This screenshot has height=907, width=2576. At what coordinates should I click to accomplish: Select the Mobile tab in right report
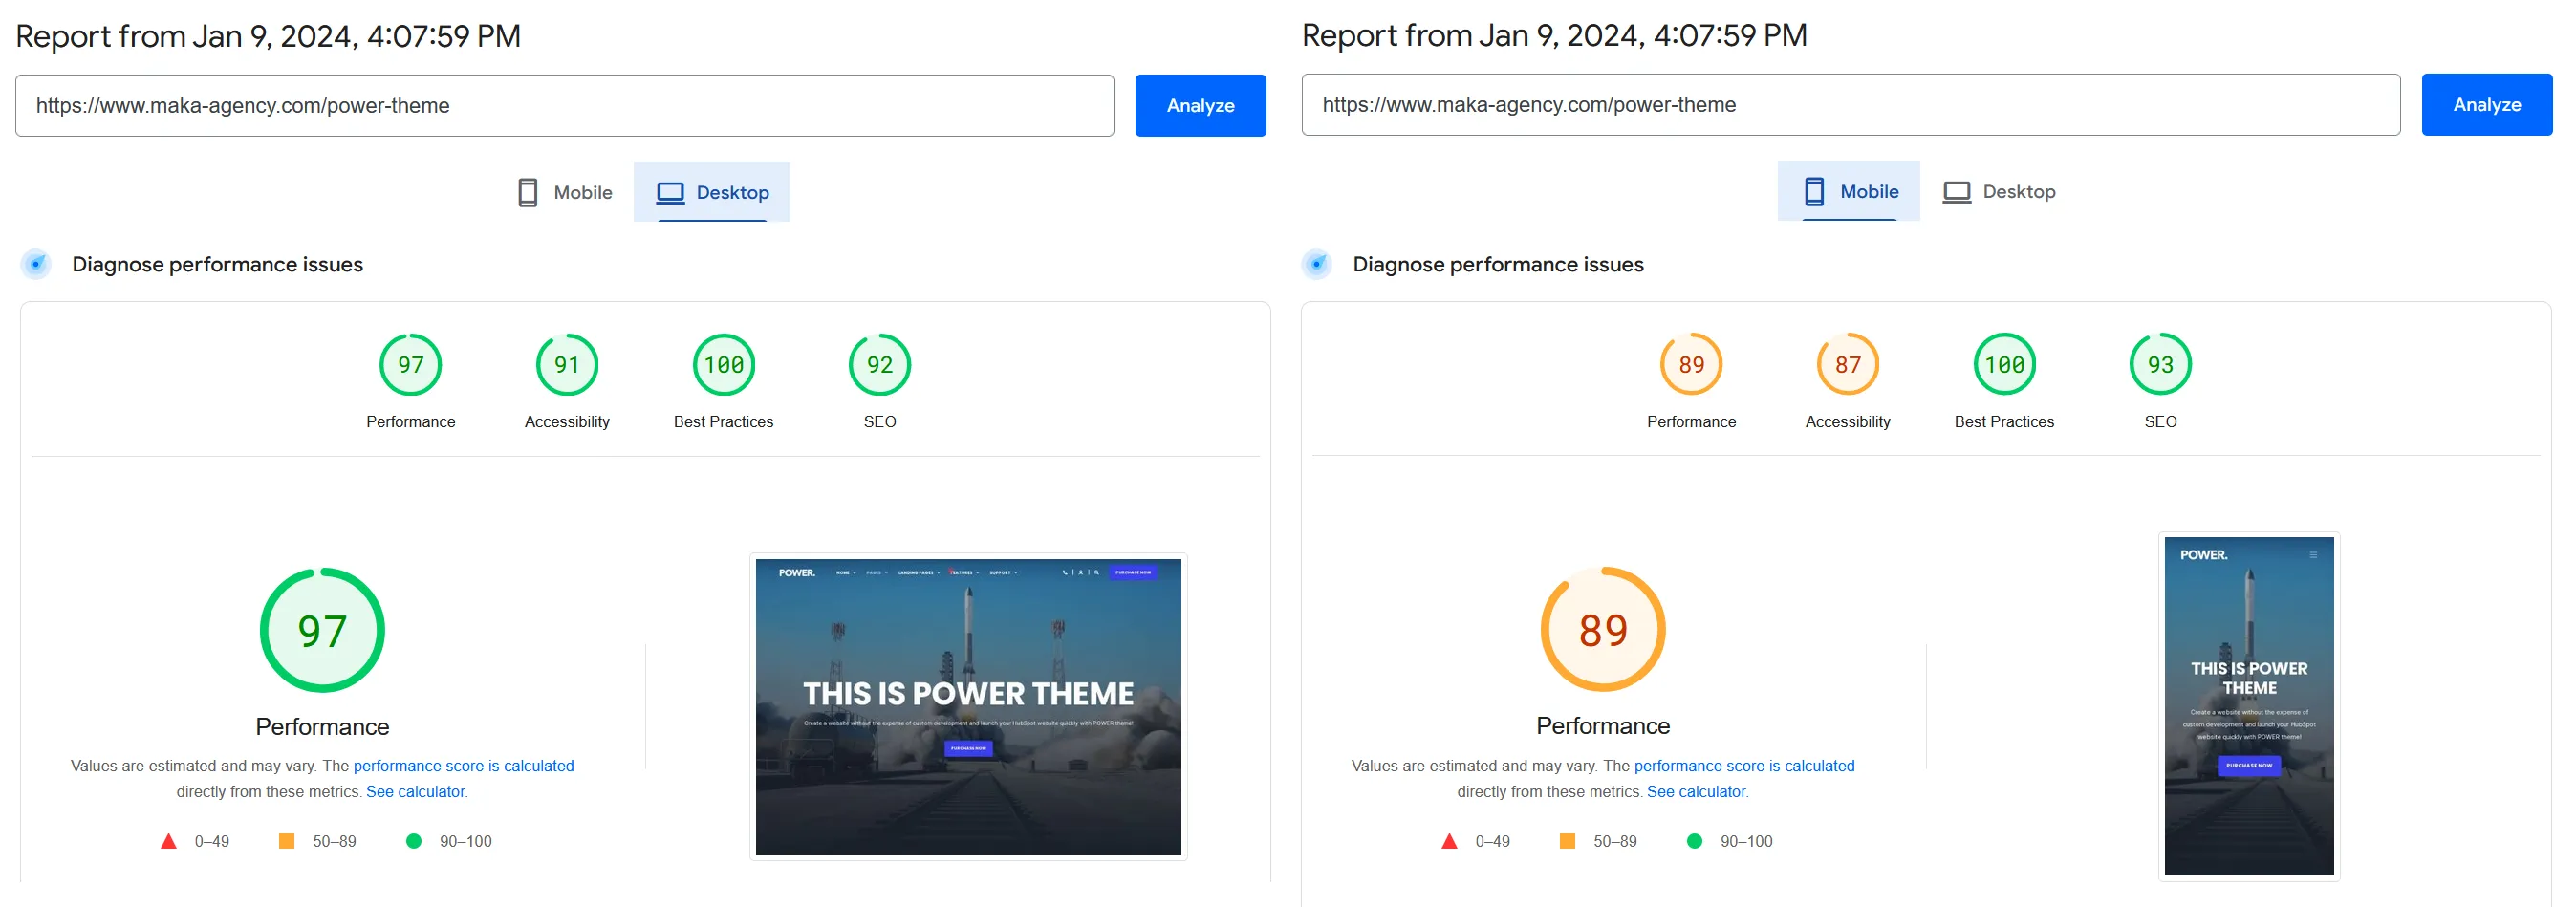click(x=1848, y=191)
